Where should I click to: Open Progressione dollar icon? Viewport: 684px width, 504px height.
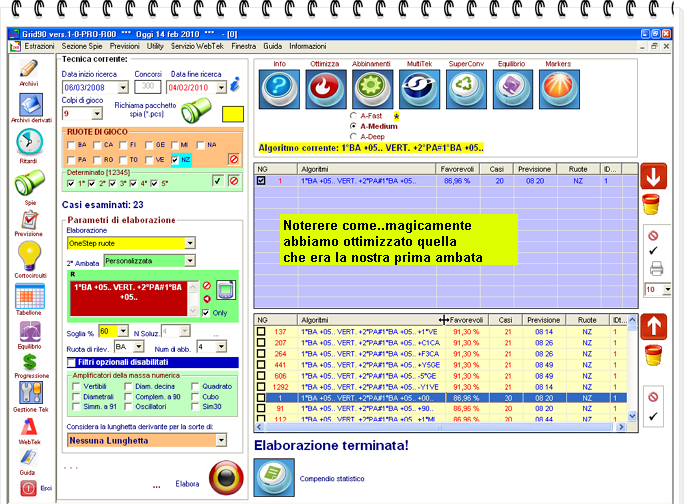pos(30,362)
